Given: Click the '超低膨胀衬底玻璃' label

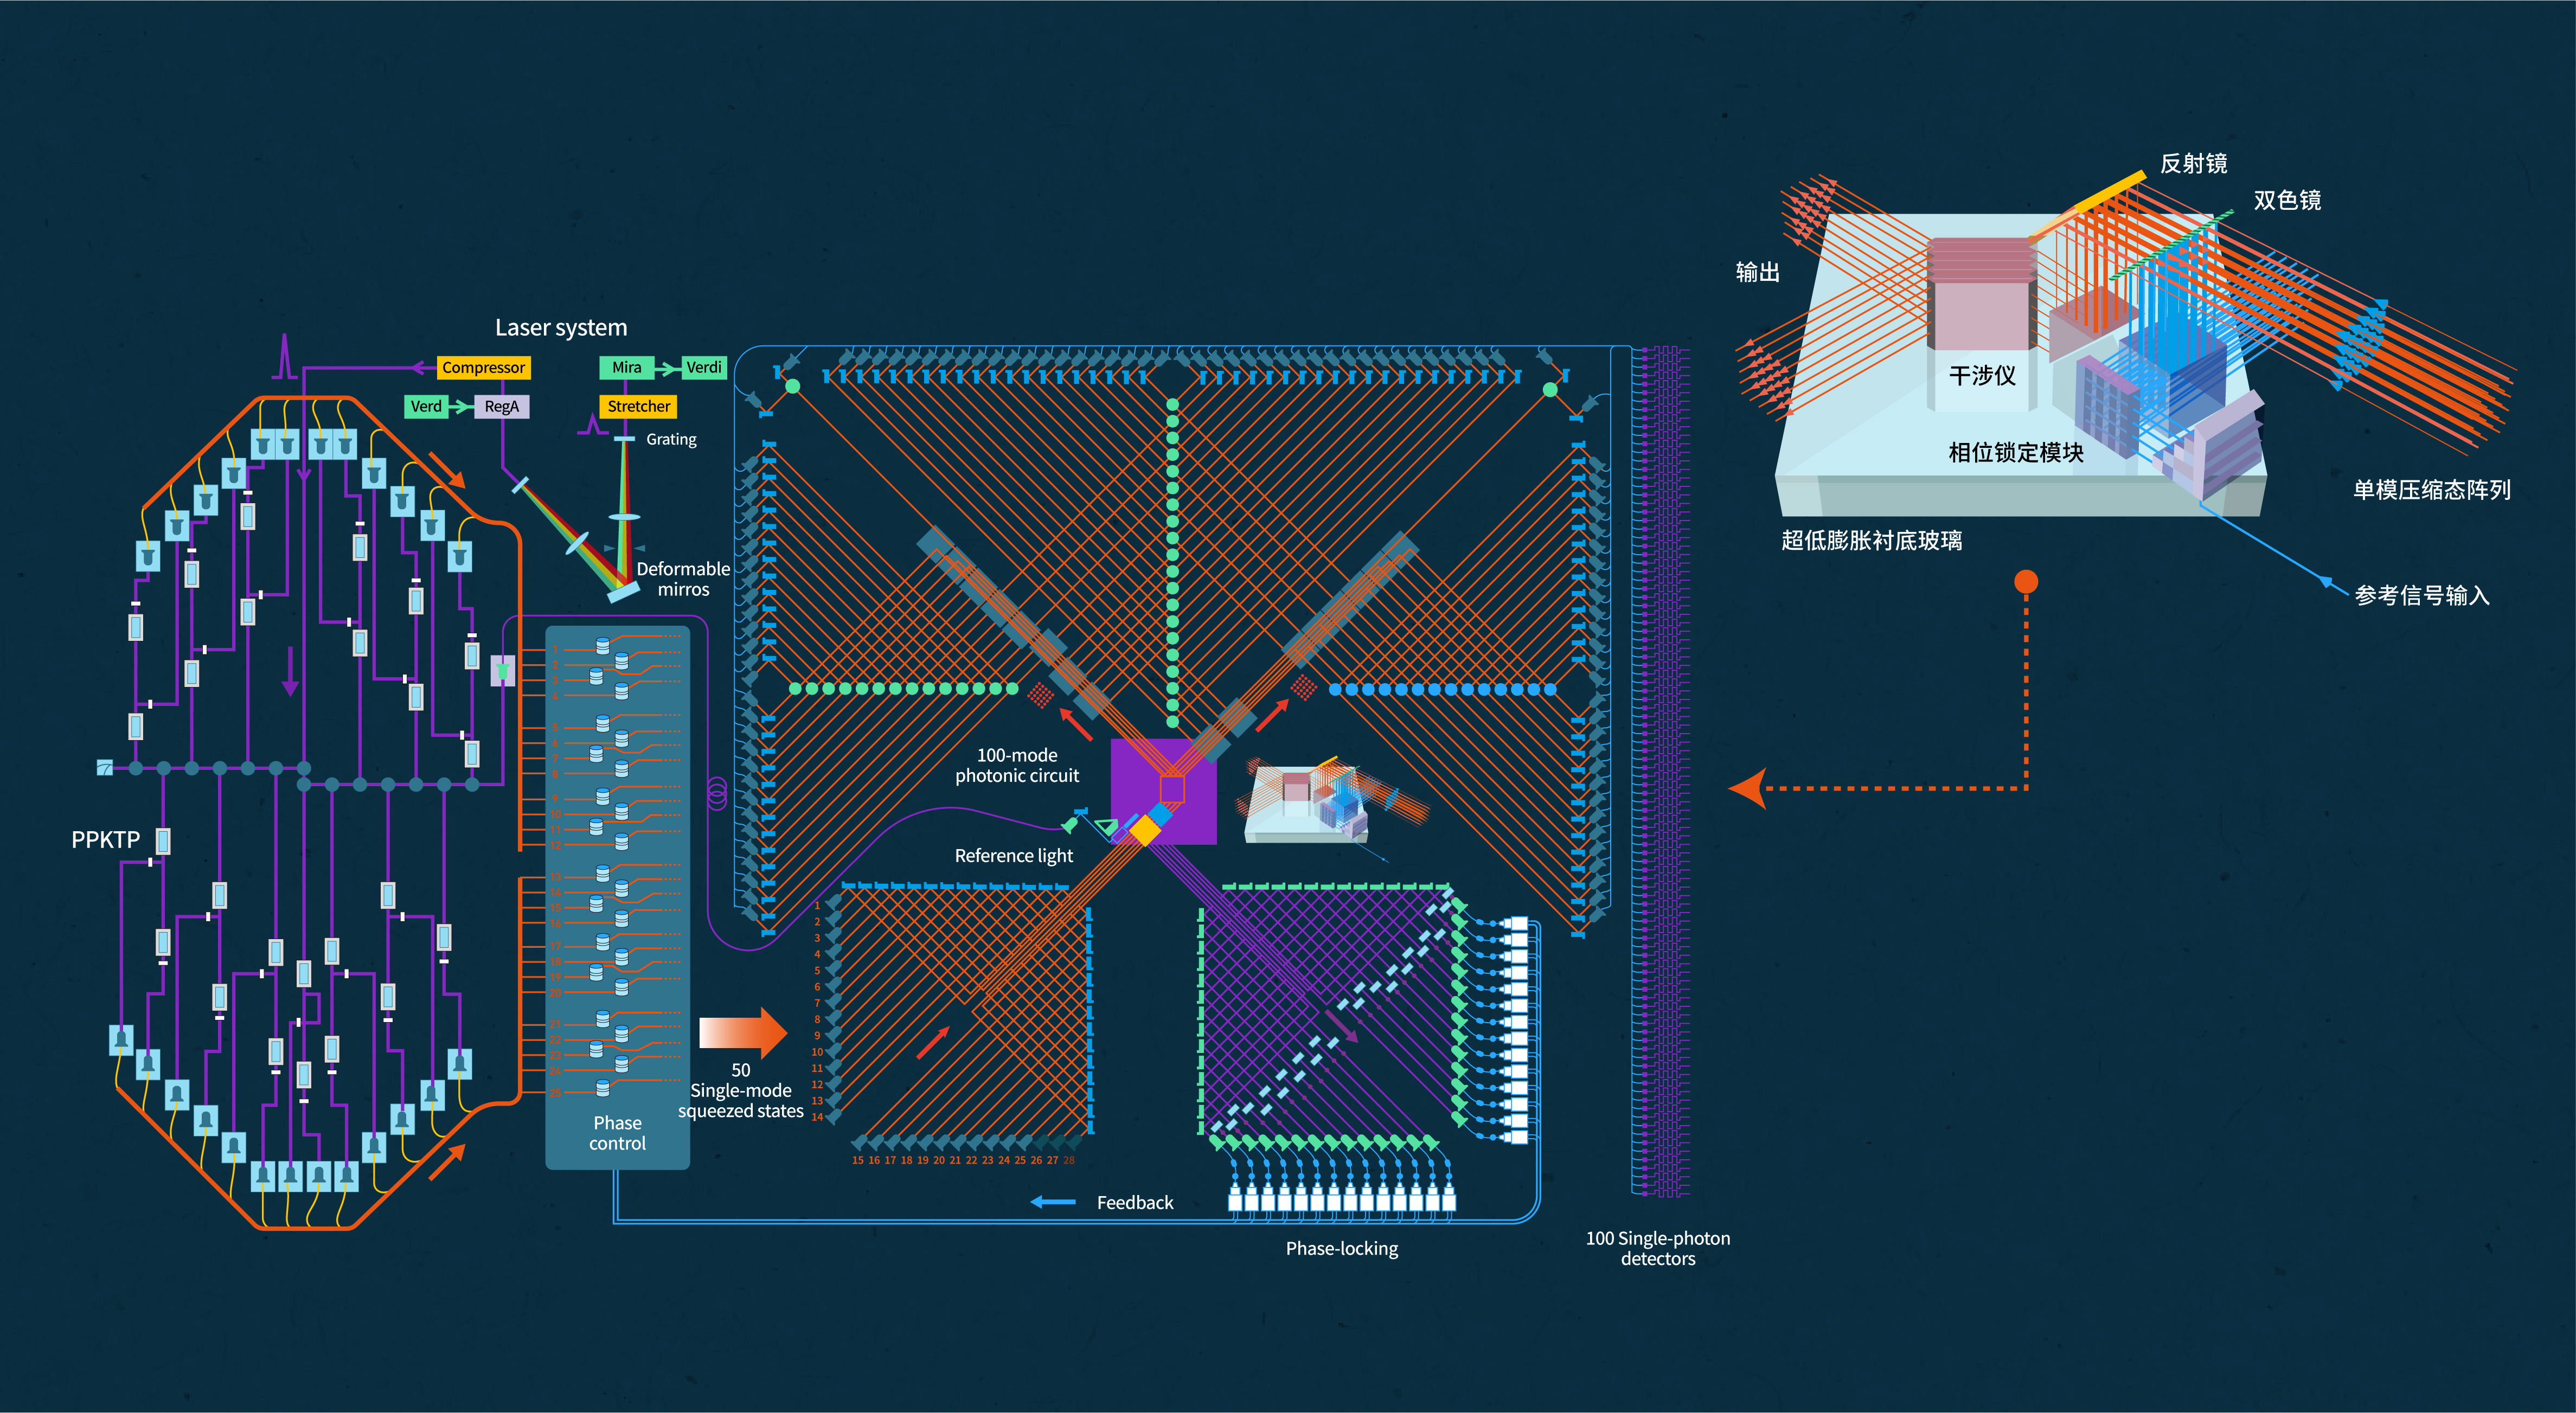Looking at the screenshot, I should [1871, 541].
